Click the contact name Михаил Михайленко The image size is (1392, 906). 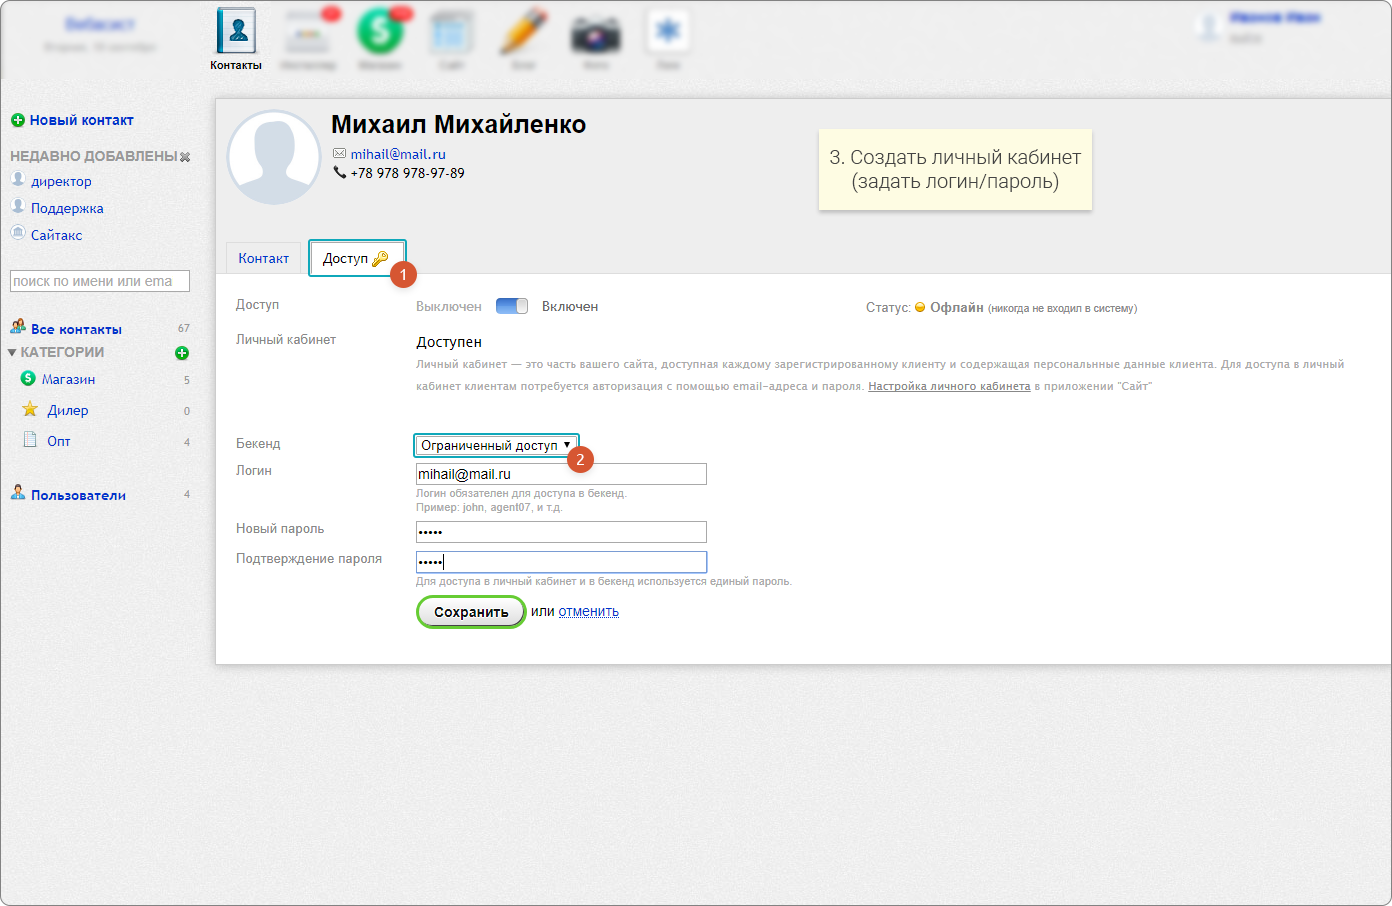(x=459, y=124)
